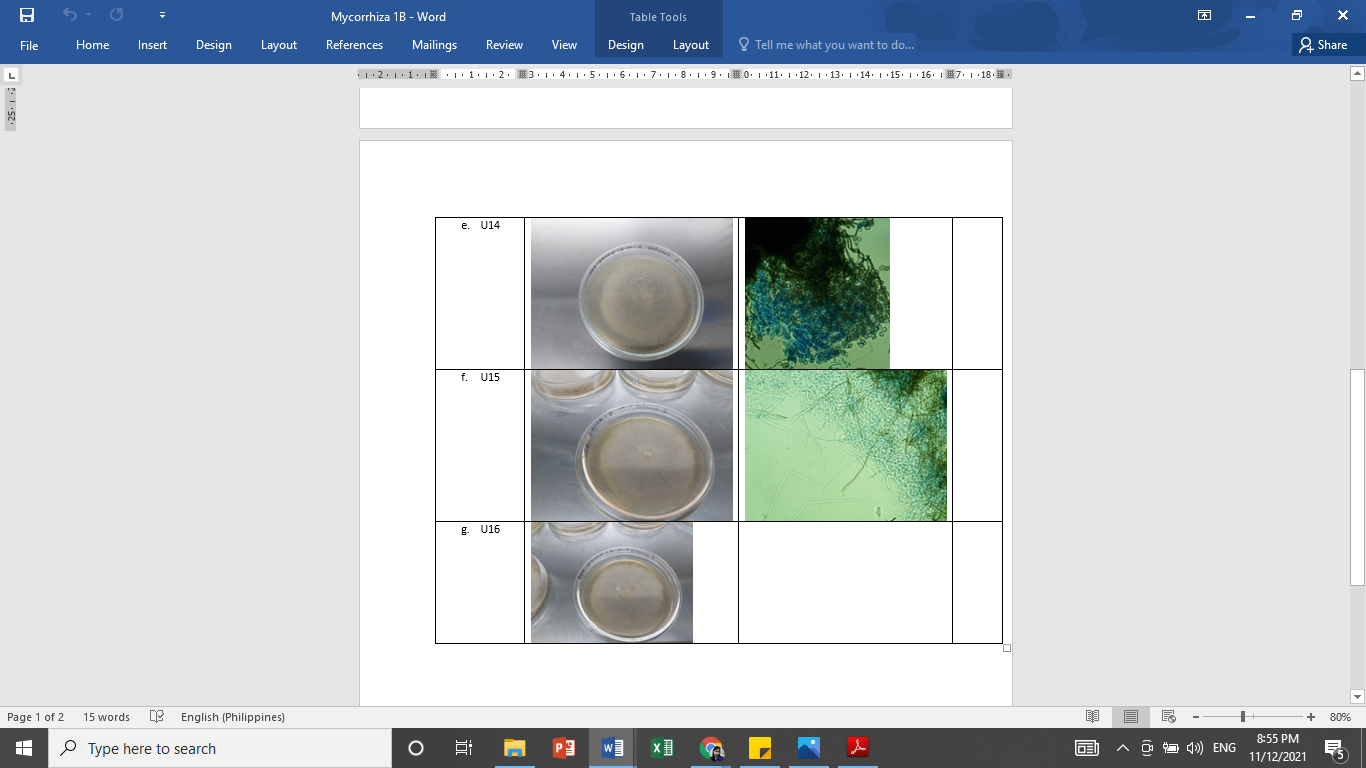Repeat the last action with Redo icon
The image size is (1366, 768).
[117, 15]
